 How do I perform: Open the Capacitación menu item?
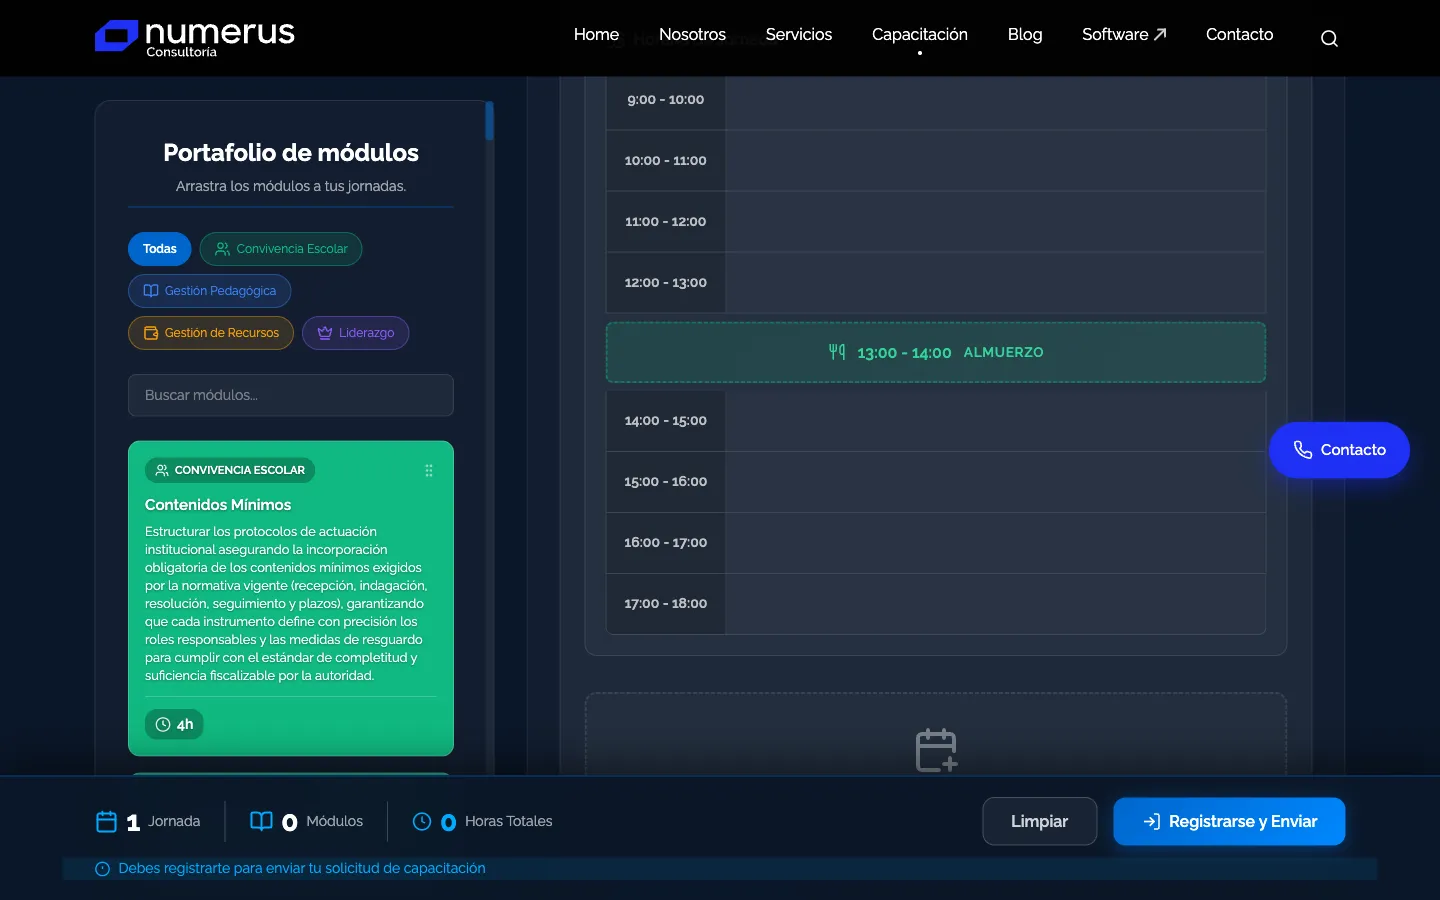919,34
